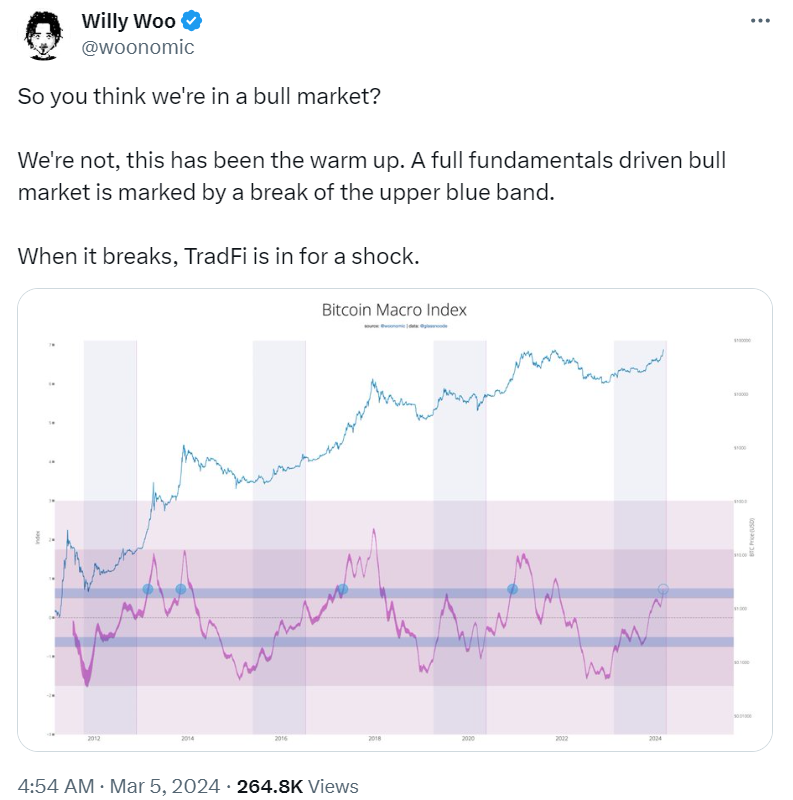793x800 pixels.
Task: Click the 2012 label on chart axis
Action: pos(93,739)
